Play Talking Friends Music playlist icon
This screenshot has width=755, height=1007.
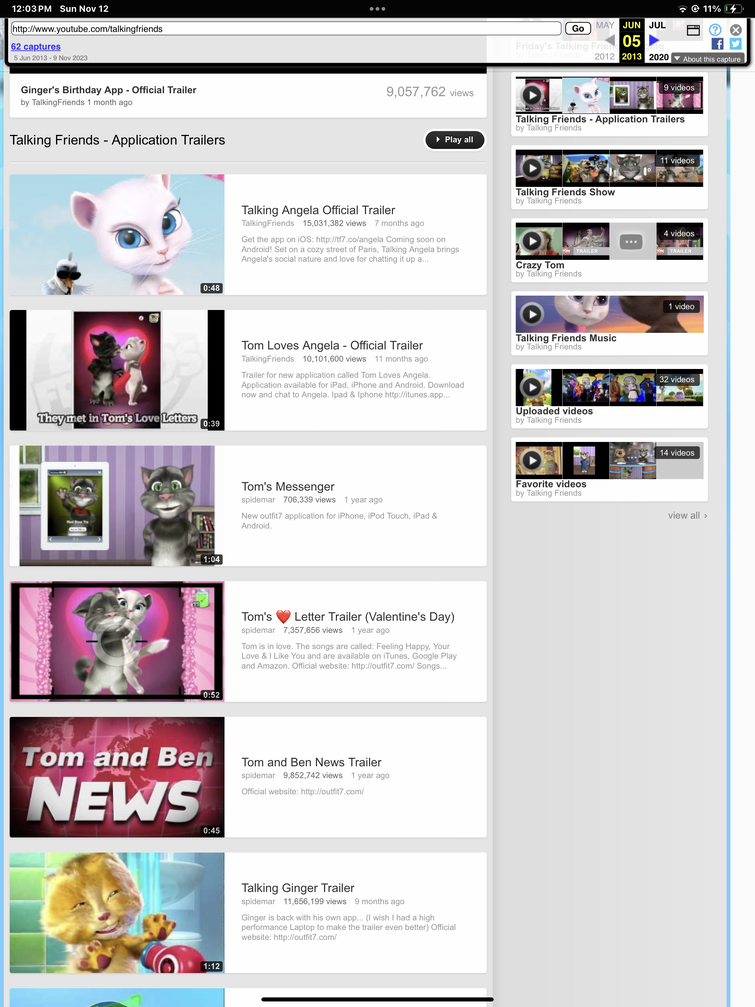pyautogui.click(x=532, y=314)
